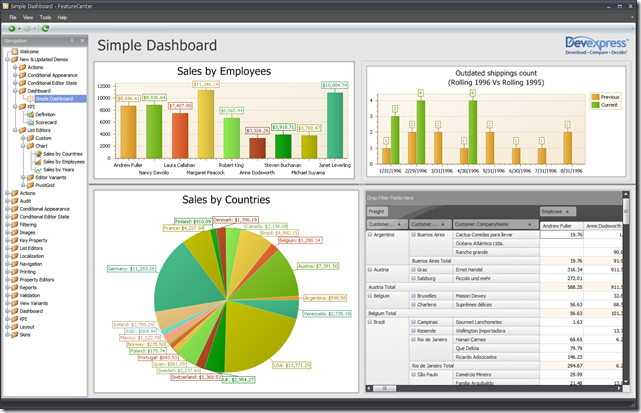Click the Simple Dashboard node's gear icon

click(x=30, y=99)
